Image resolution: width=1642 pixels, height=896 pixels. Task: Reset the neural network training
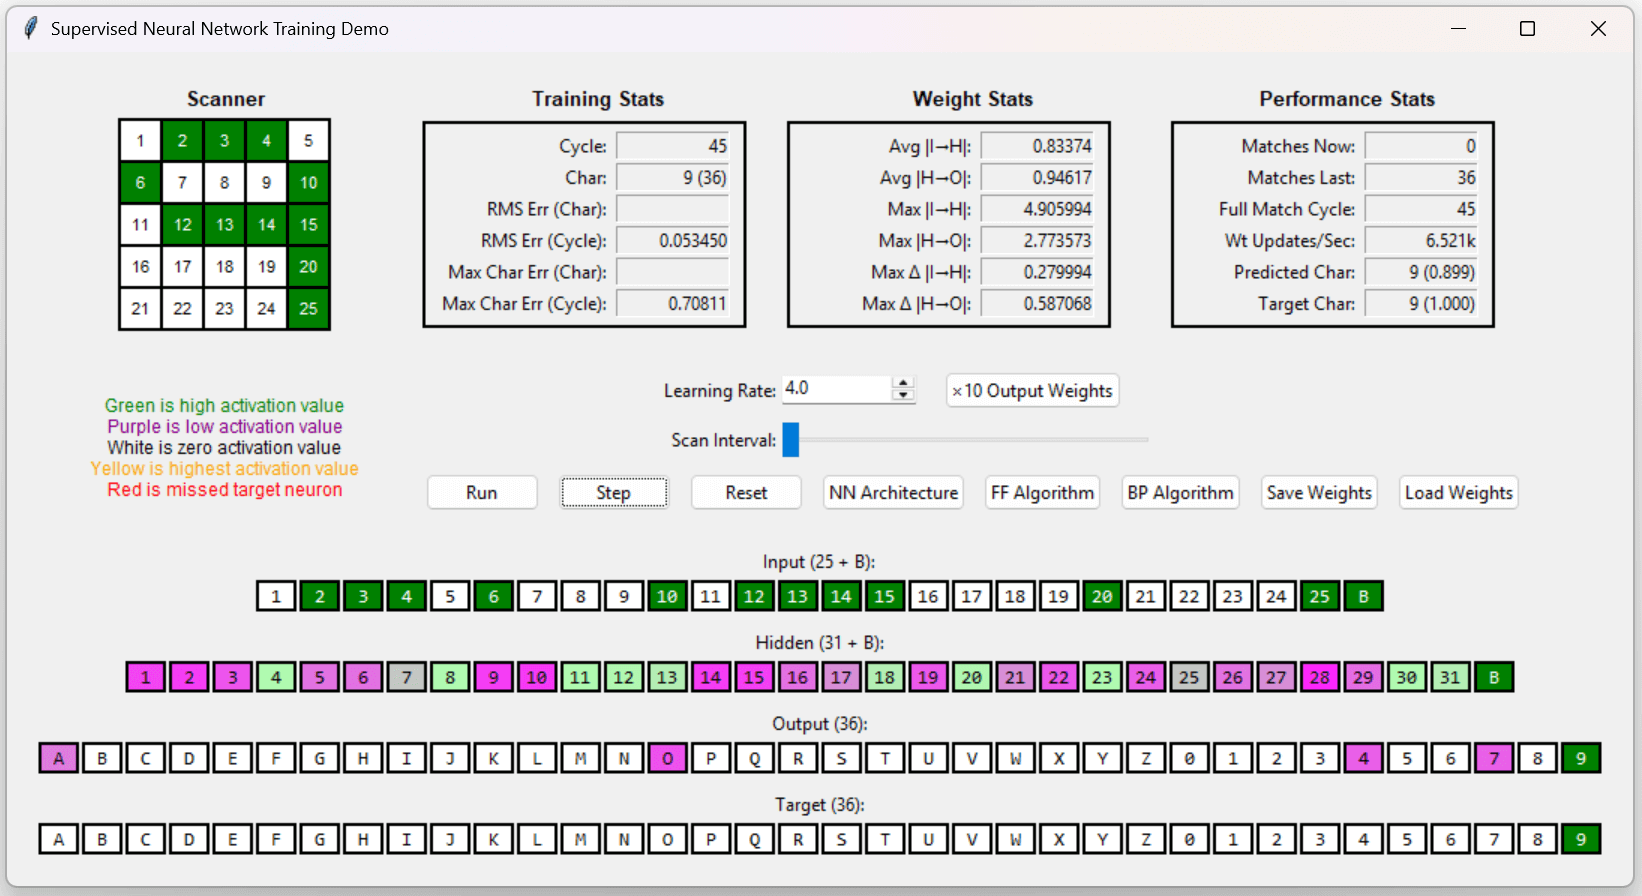(x=746, y=493)
